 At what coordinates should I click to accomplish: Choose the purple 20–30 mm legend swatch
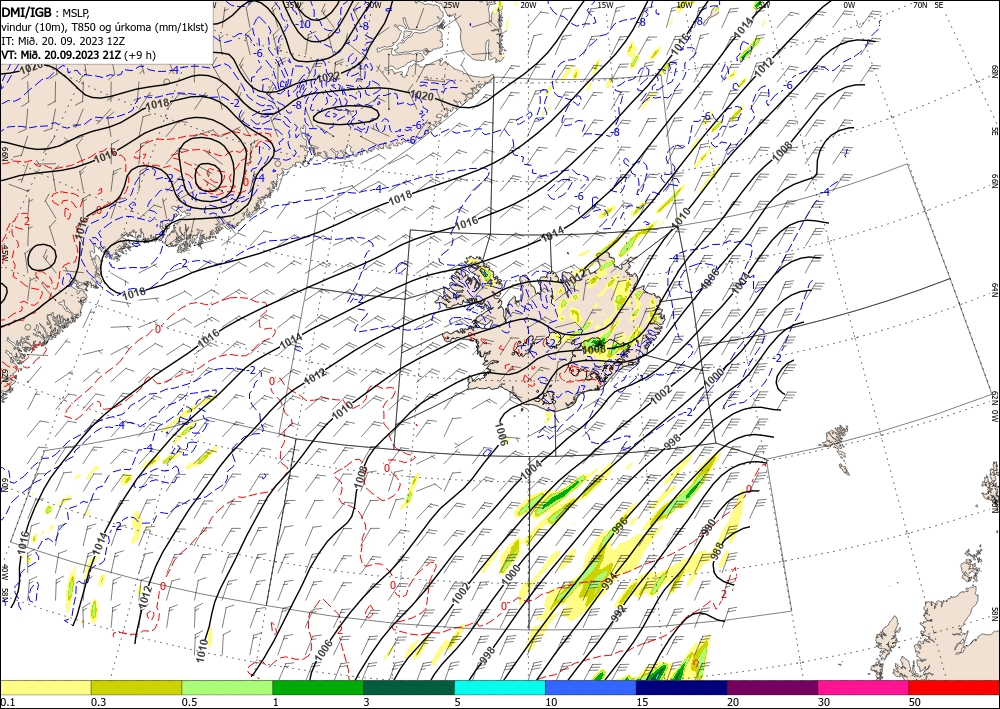coord(772,687)
